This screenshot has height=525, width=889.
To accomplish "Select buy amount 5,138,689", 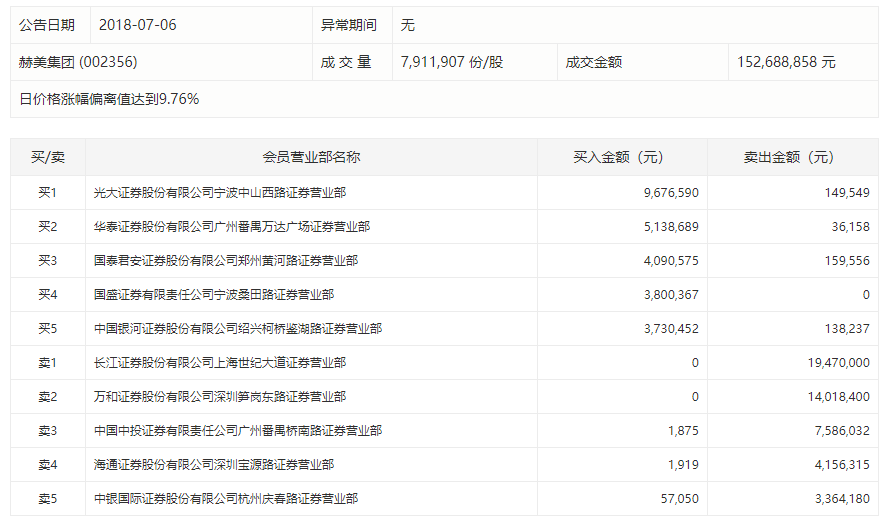I will click(671, 227).
